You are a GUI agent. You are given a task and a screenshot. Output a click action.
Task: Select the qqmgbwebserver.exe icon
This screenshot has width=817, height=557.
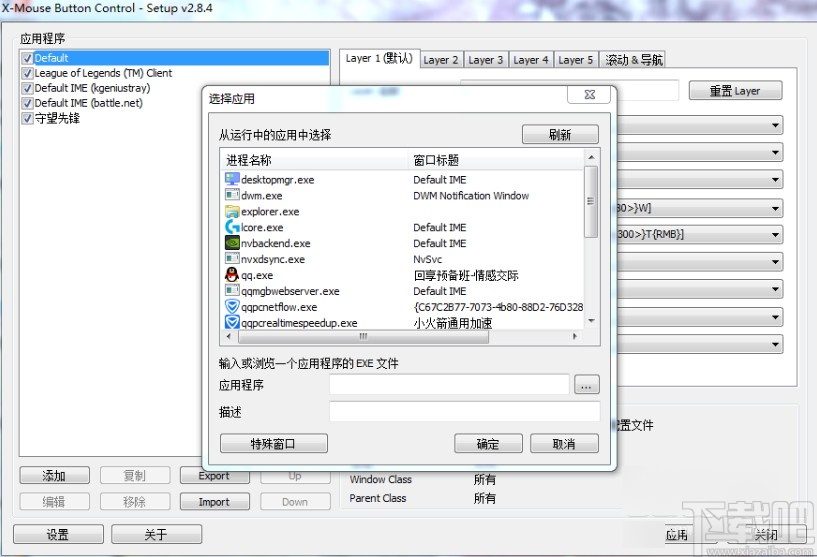pyautogui.click(x=232, y=291)
